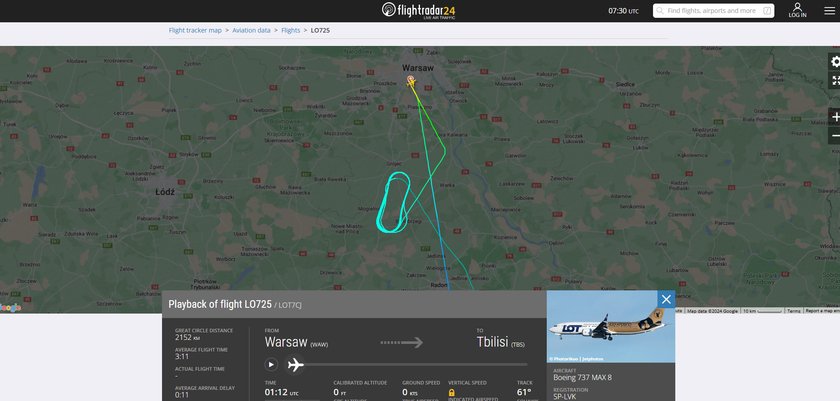Image resolution: width=840 pixels, height=401 pixels.
Task: Select the aircraft marker over Warsaw
Action: [411, 81]
